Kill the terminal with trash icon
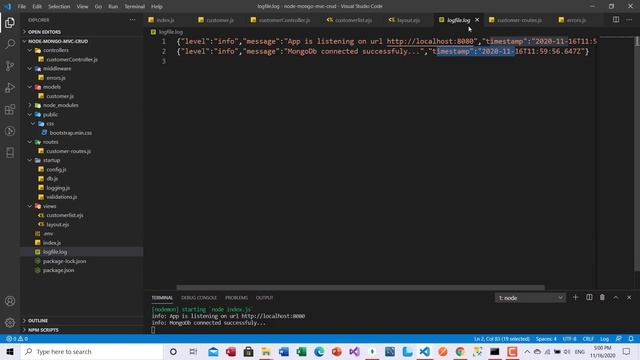 pyautogui.click(x=602, y=298)
